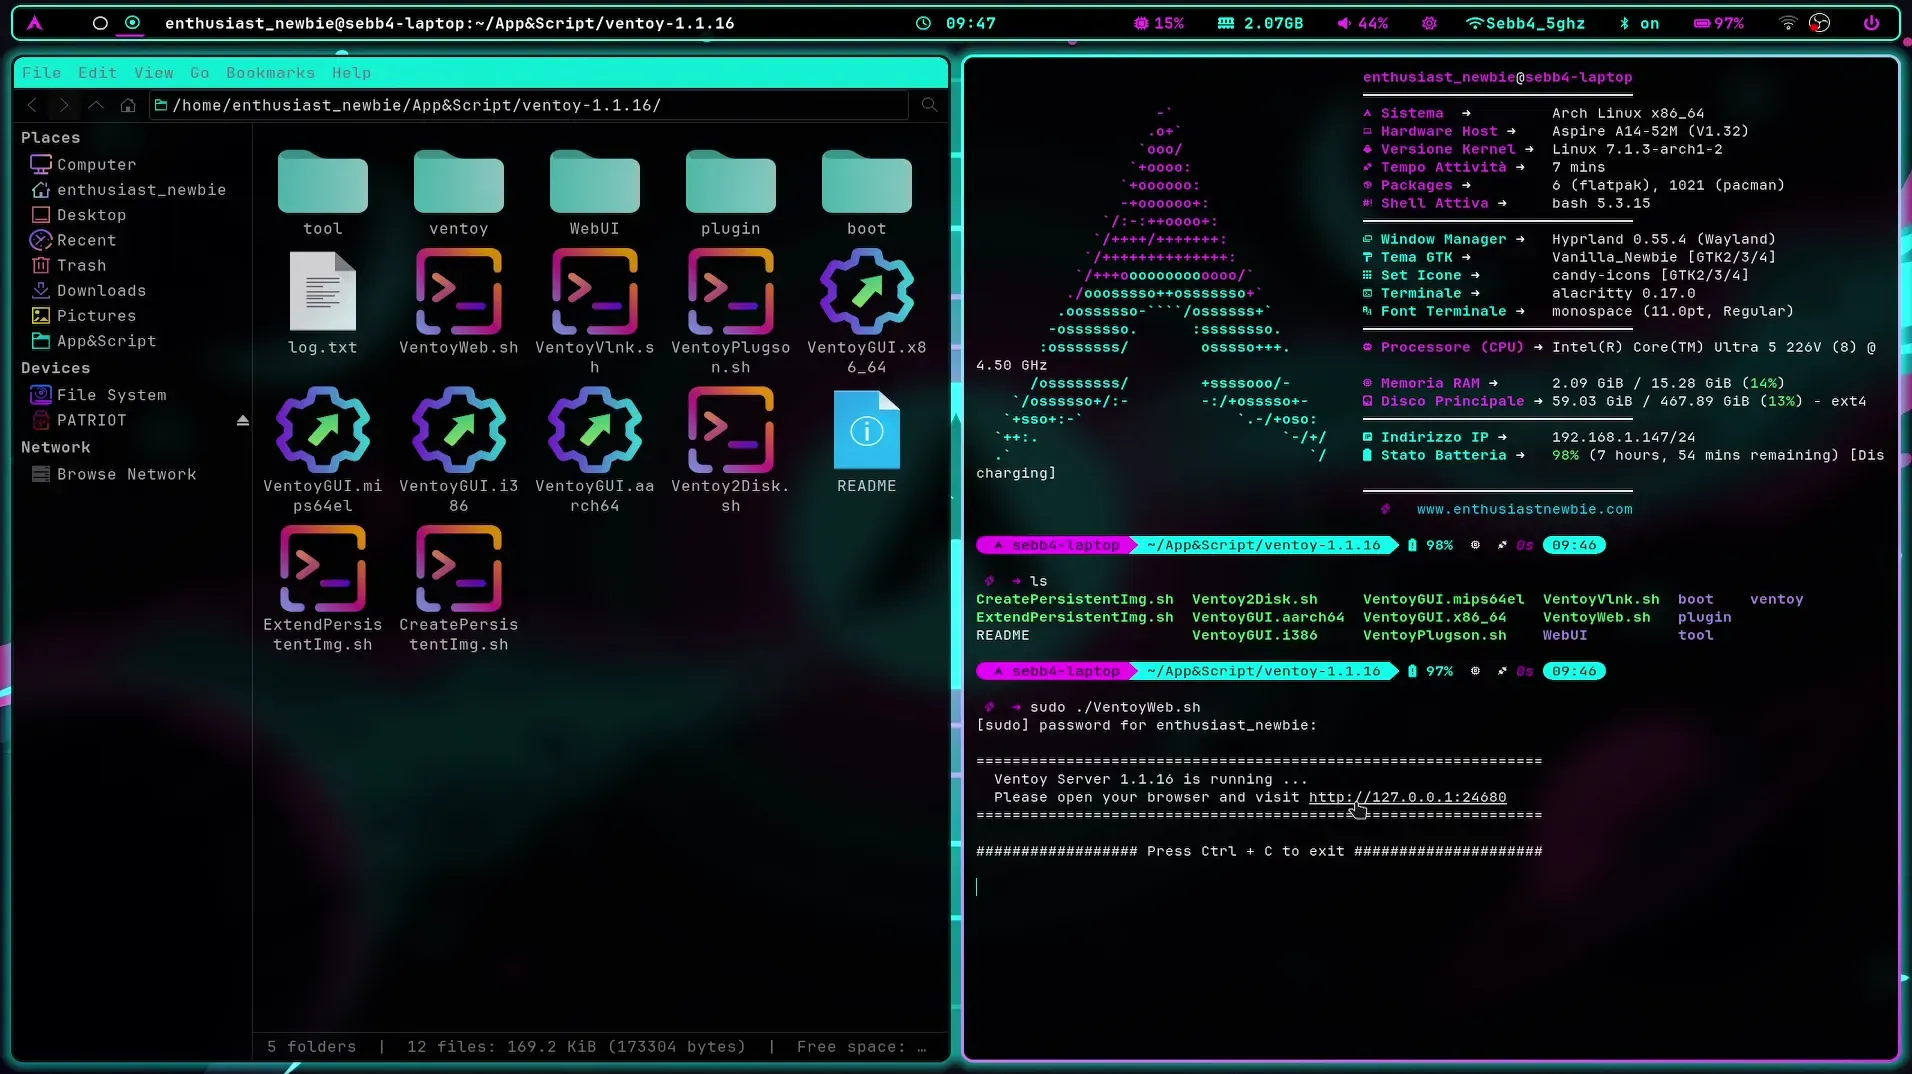
Task: Click 'sudo ./VentoyWeb.sh' command in terminal
Action: (1115, 707)
